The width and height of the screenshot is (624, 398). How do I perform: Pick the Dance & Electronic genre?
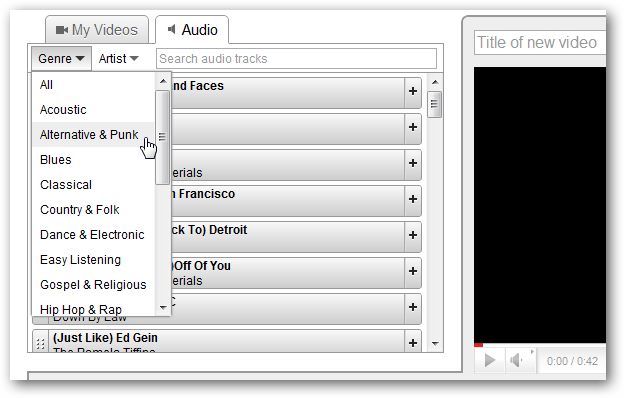(x=93, y=235)
